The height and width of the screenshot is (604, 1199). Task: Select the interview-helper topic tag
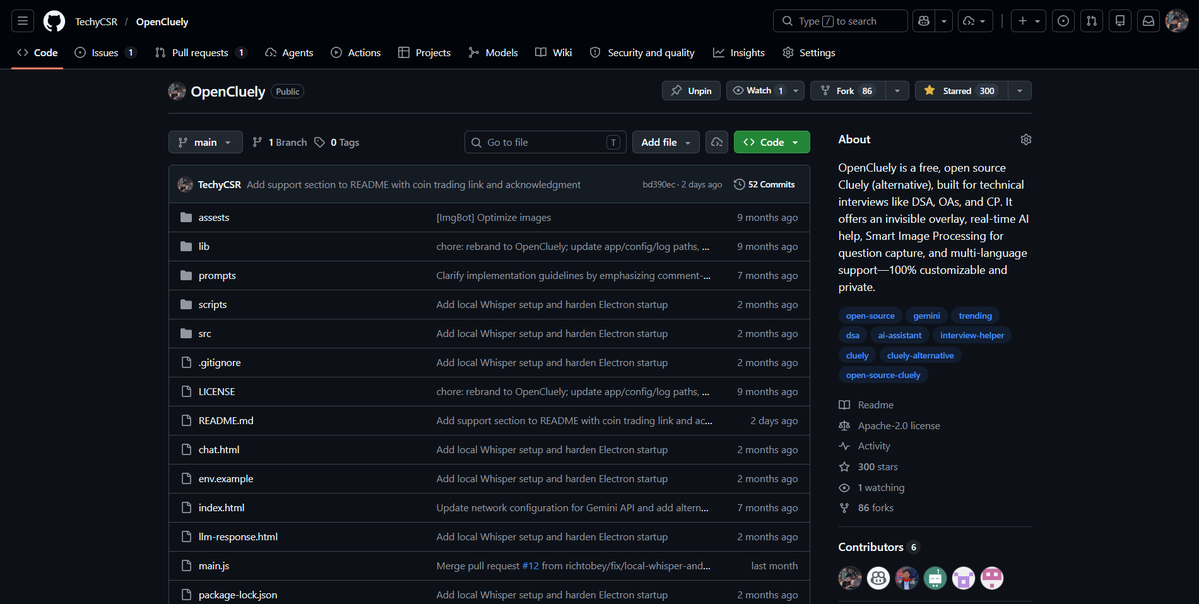pyautogui.click(x=972, y=335)
